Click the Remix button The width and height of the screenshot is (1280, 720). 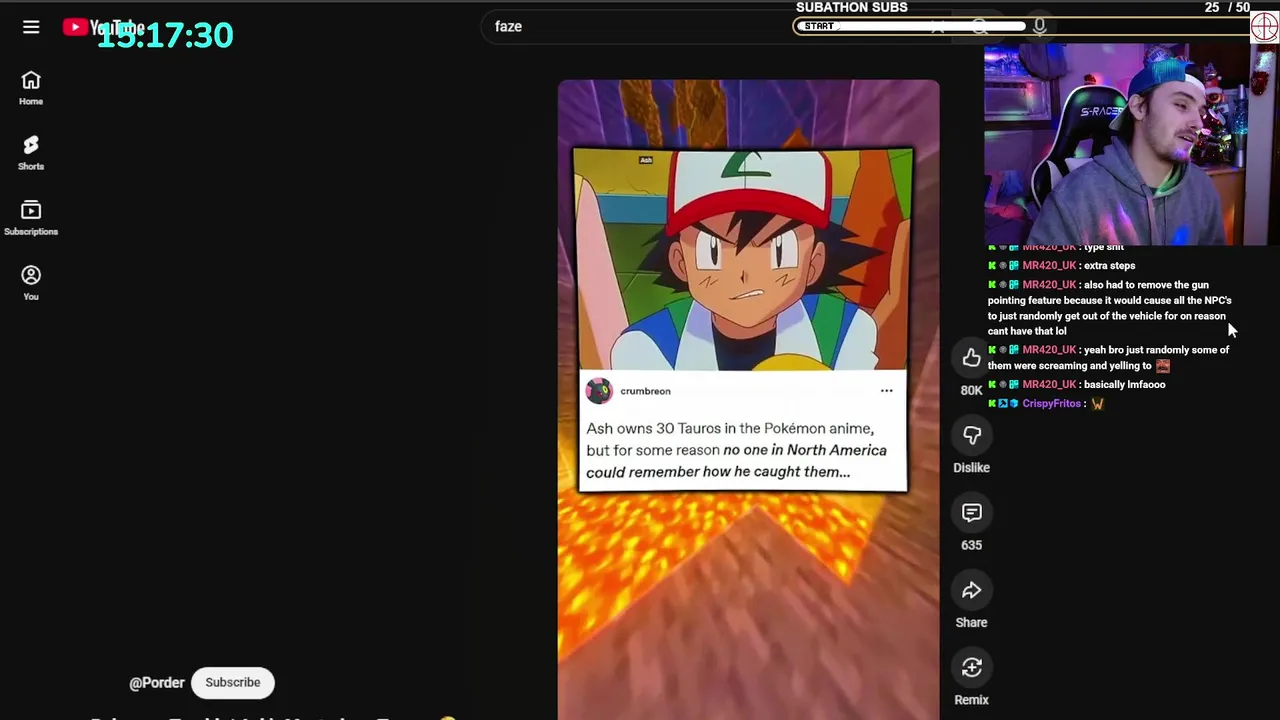pyautogui.click(x=971, y=668)
